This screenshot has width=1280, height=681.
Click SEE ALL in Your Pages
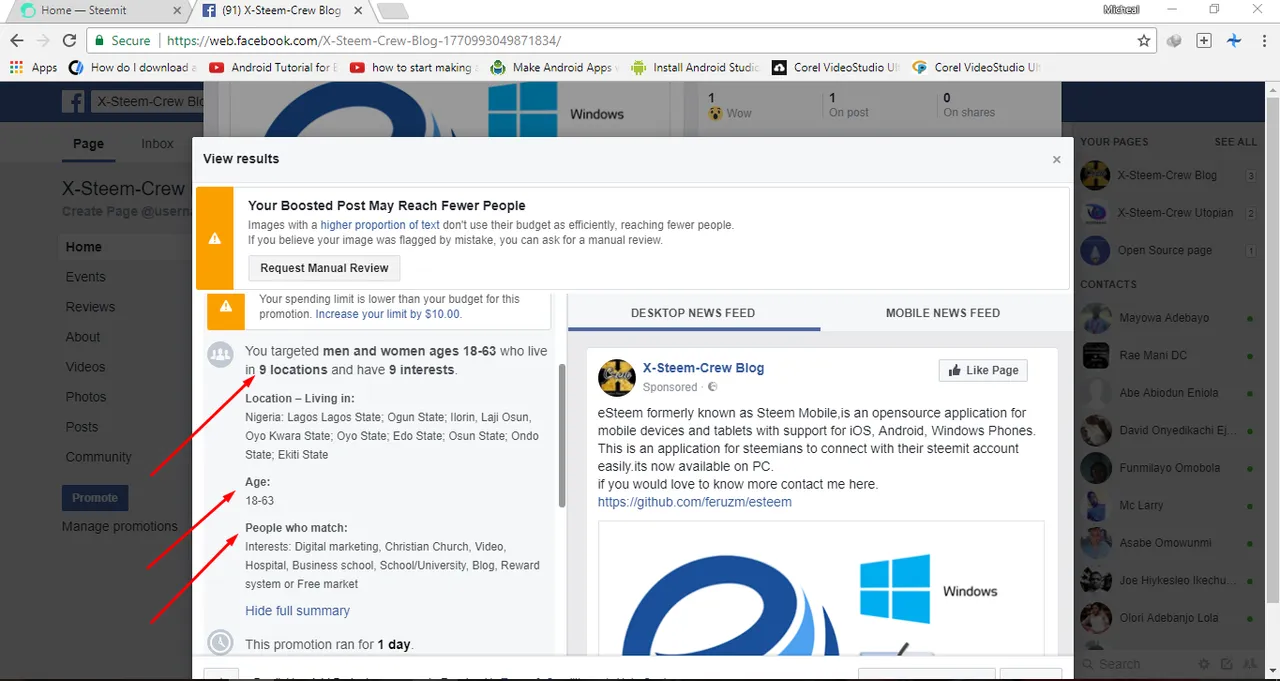pyautogui.click(x=1235, y=142)
